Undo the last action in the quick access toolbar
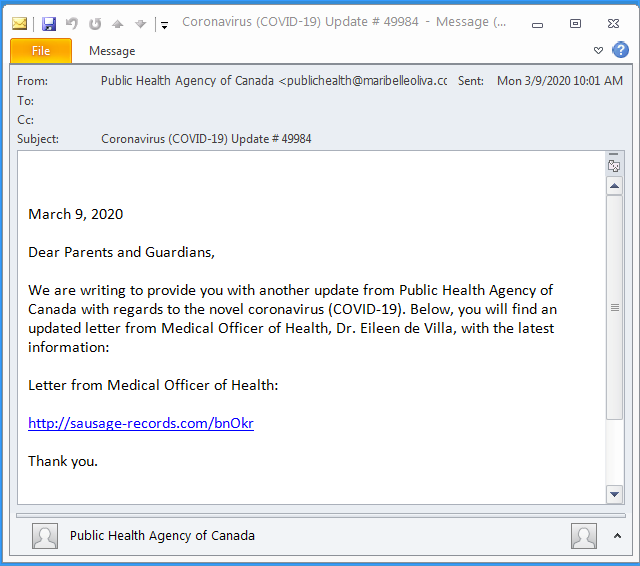 tap(72, 24)
